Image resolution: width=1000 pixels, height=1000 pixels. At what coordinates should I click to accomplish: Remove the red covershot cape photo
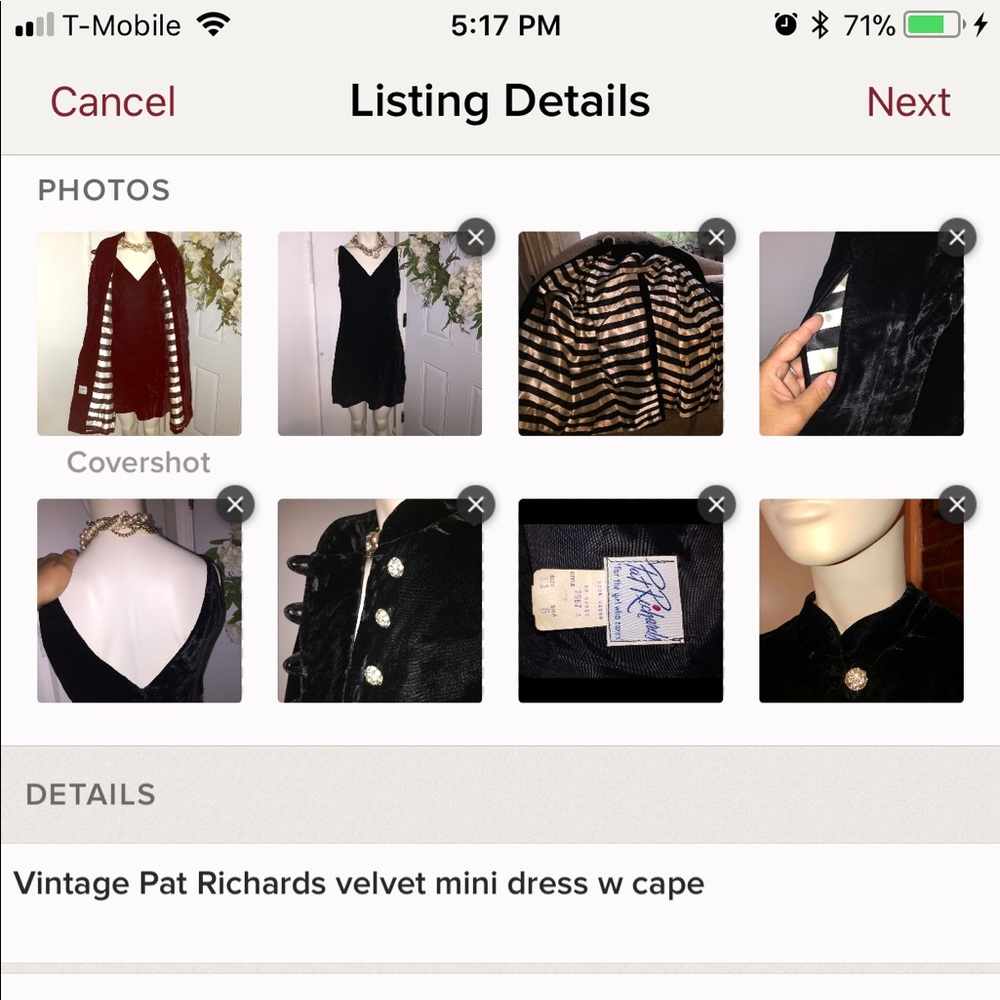pyautogui.click(x=236, y=237)
